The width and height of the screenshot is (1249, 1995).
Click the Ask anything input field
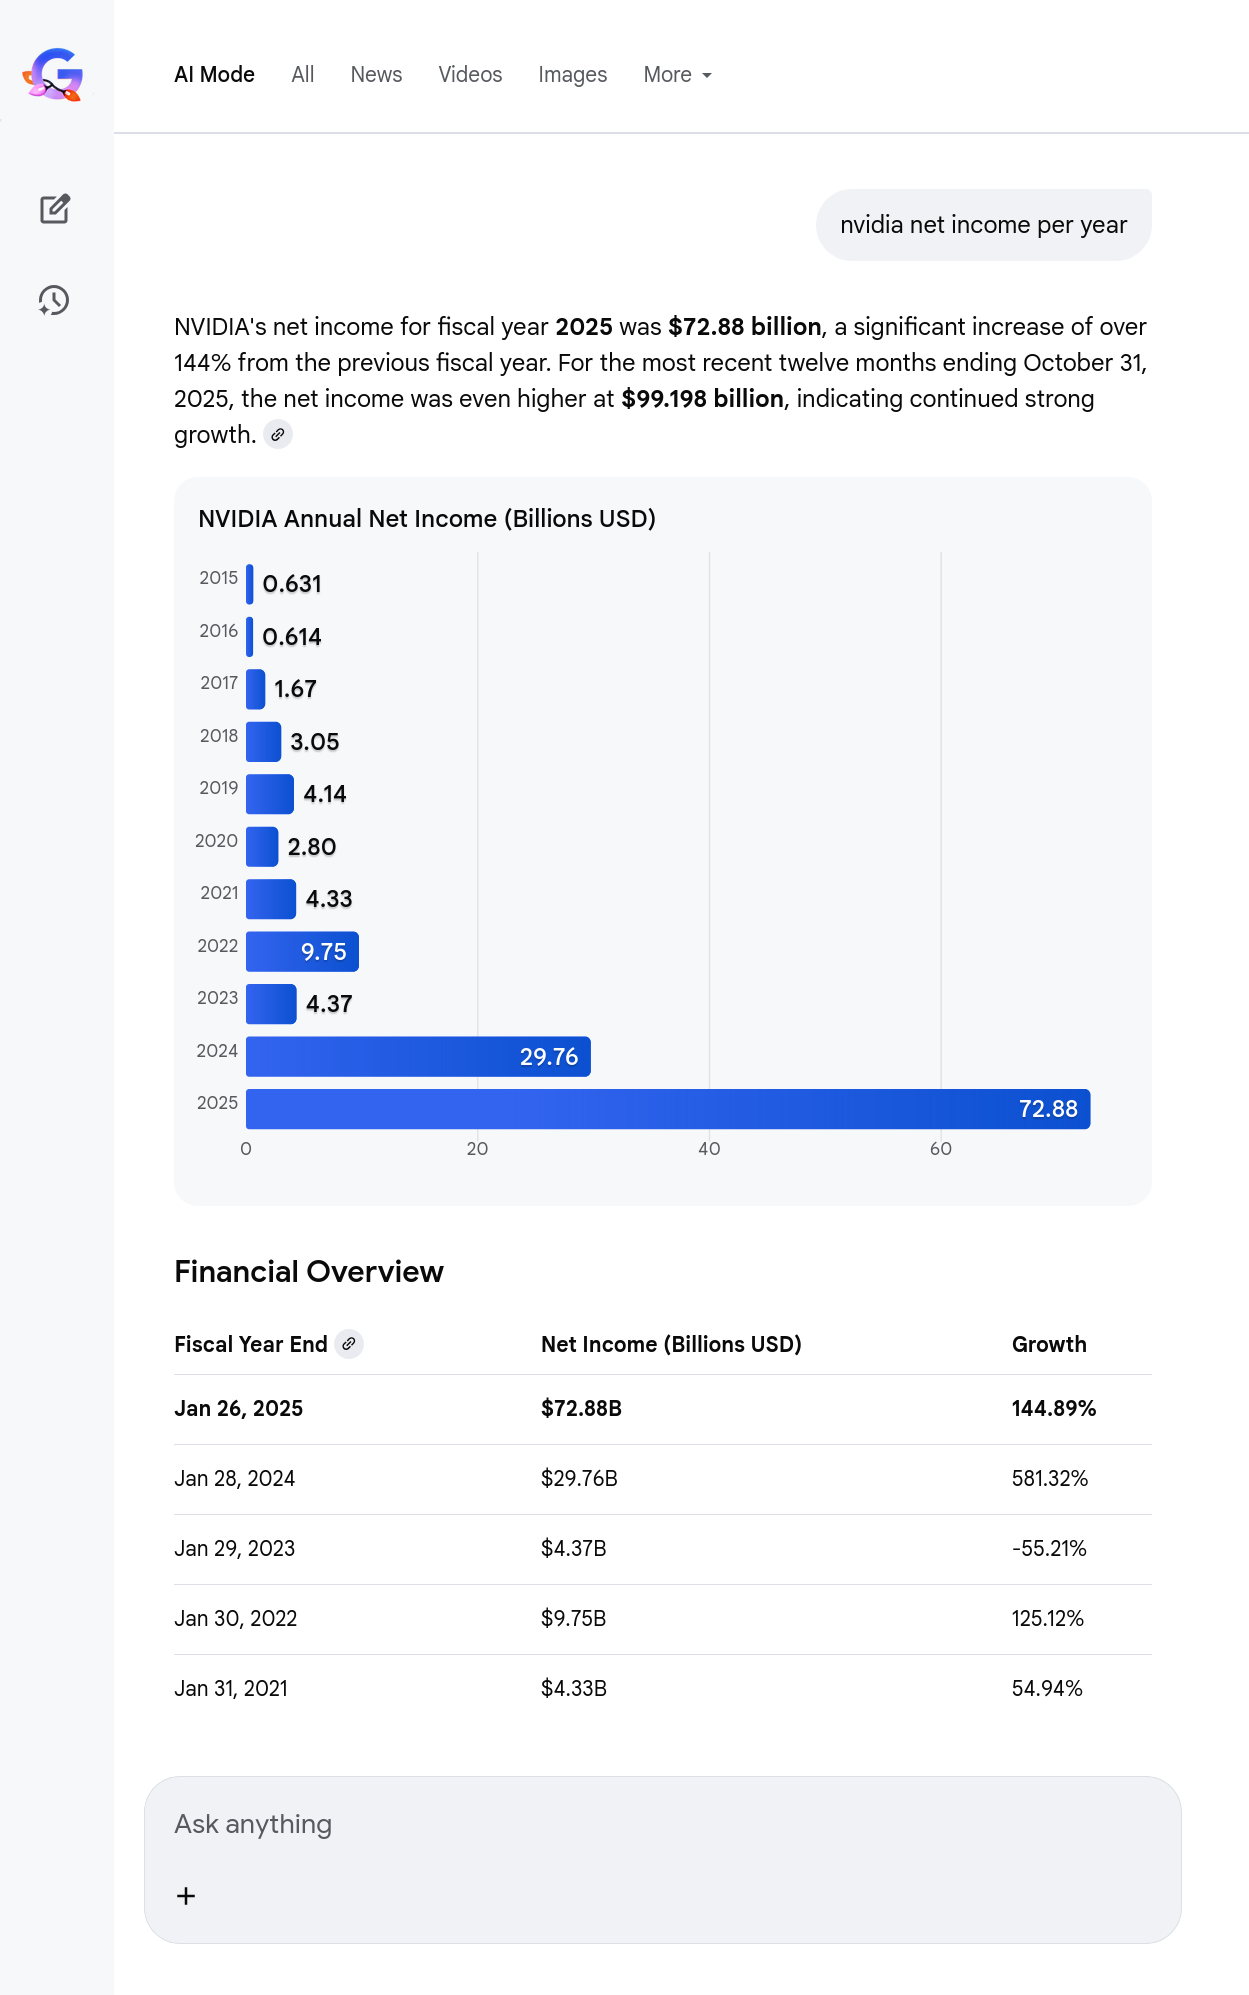pyautogui.click(x=660, y=1825)
